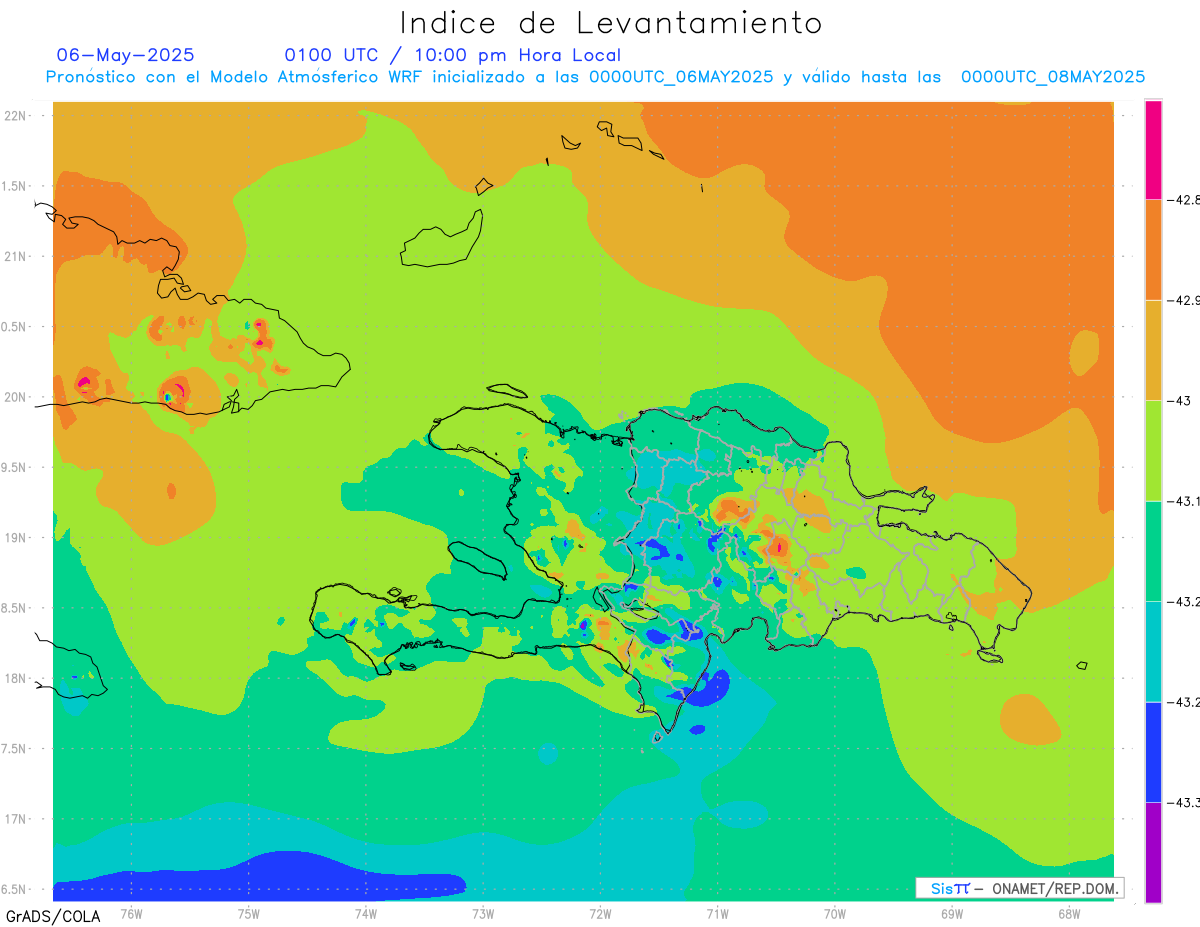
Task: Click the legend value "-43"
Action: tap(1179, 401)
